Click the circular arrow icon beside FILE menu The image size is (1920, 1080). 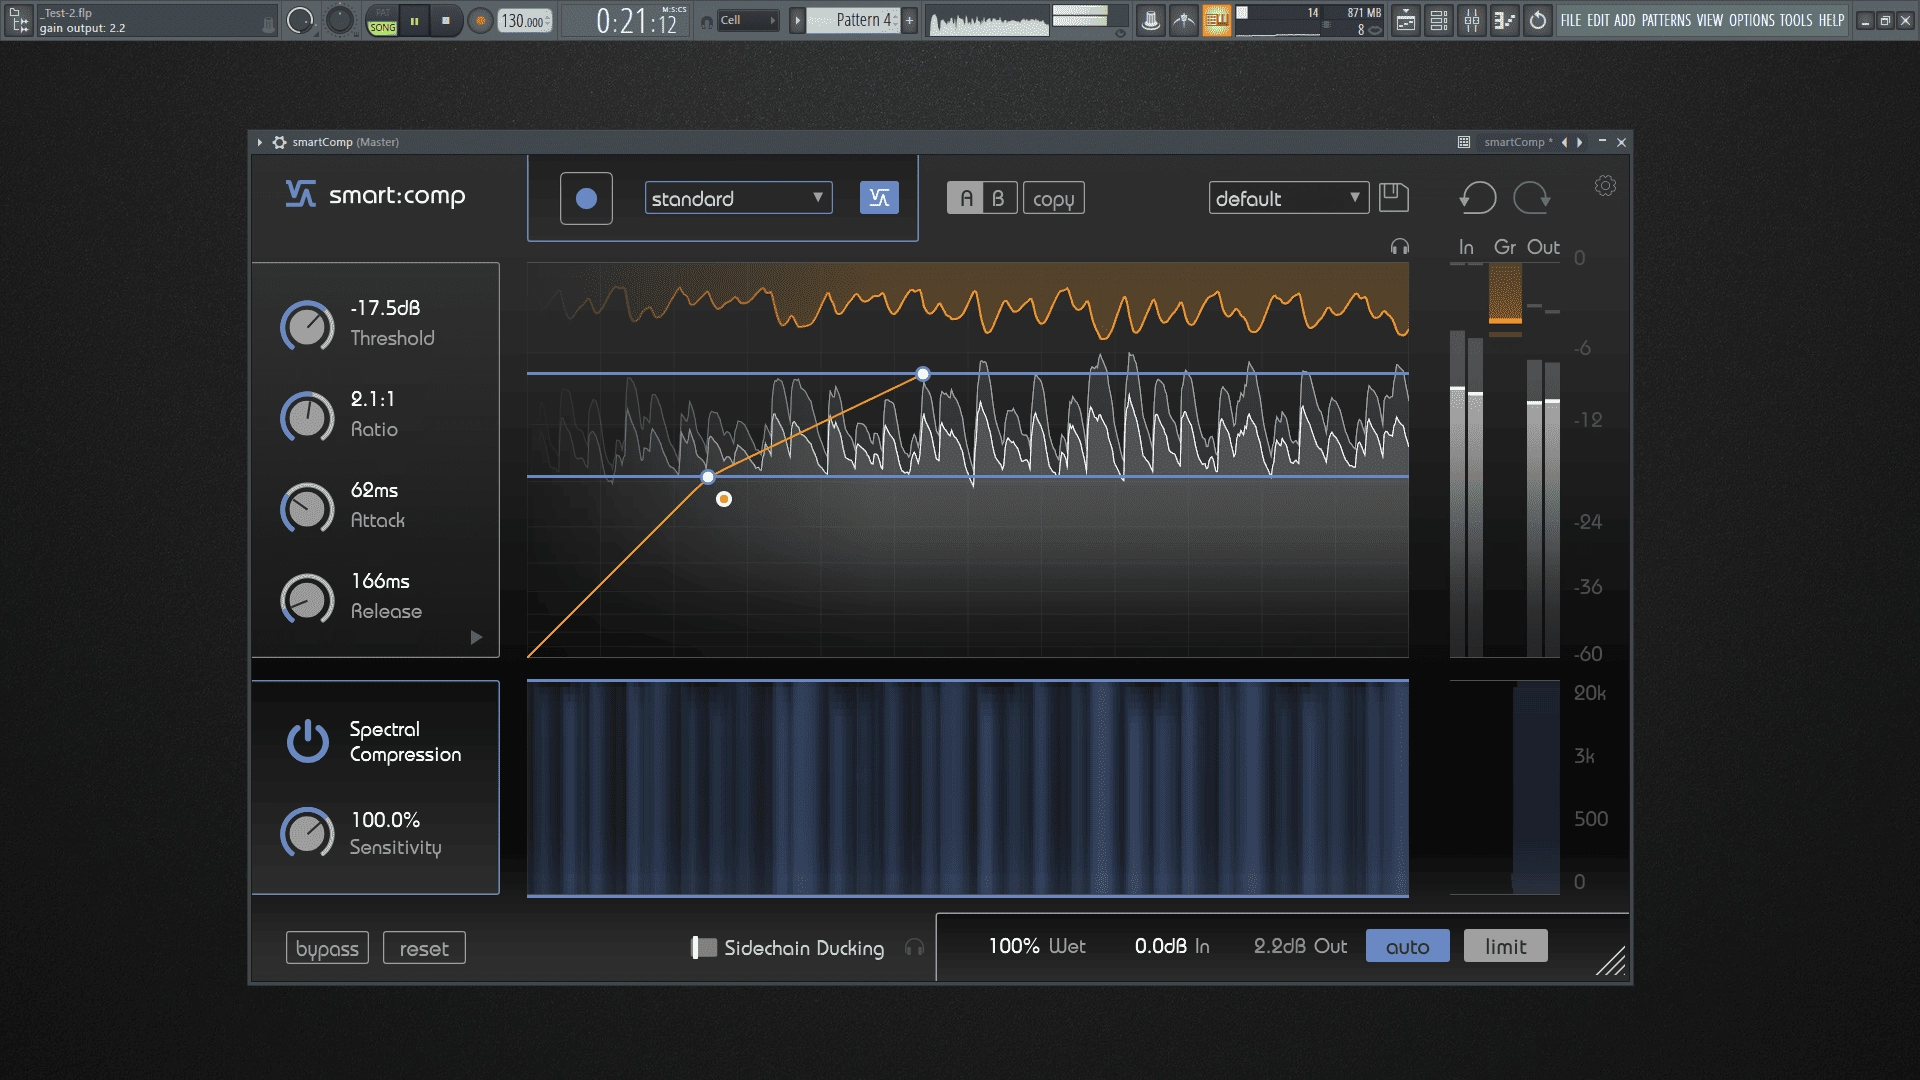pyautogui.click(x=1538, y=20)
